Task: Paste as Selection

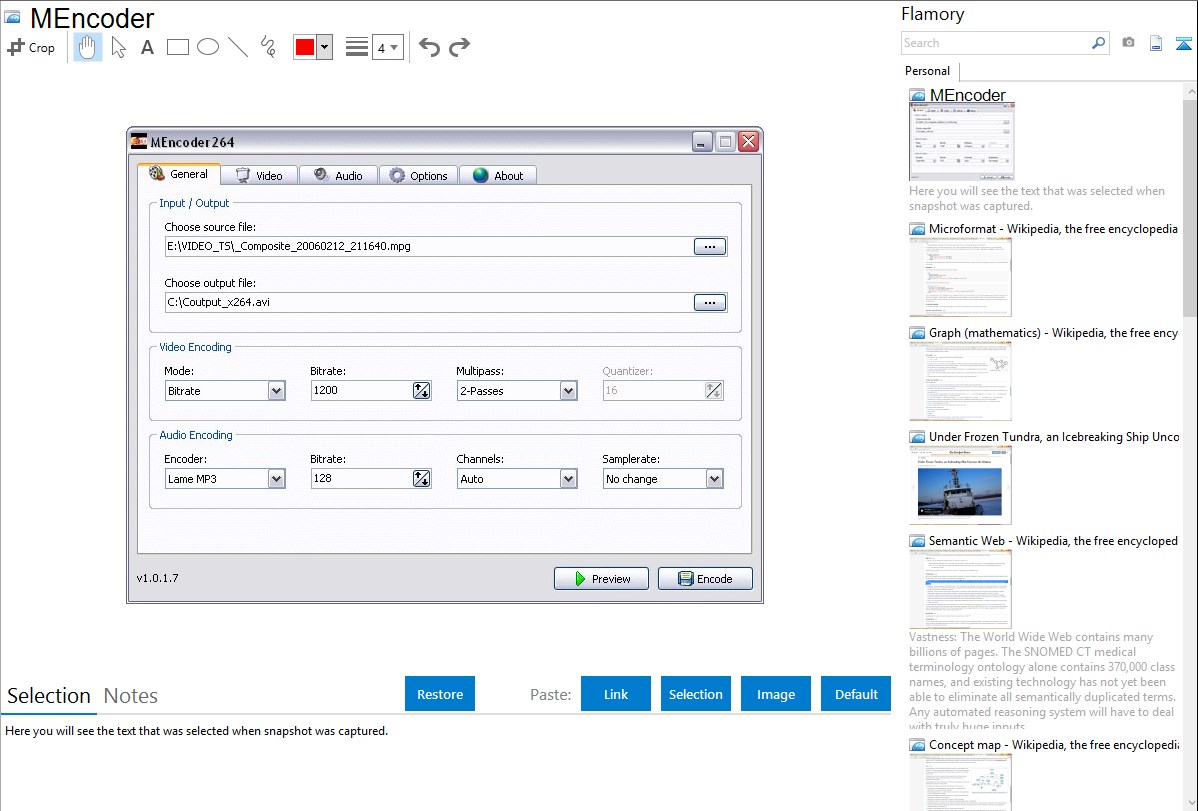Action: point(695,694)
